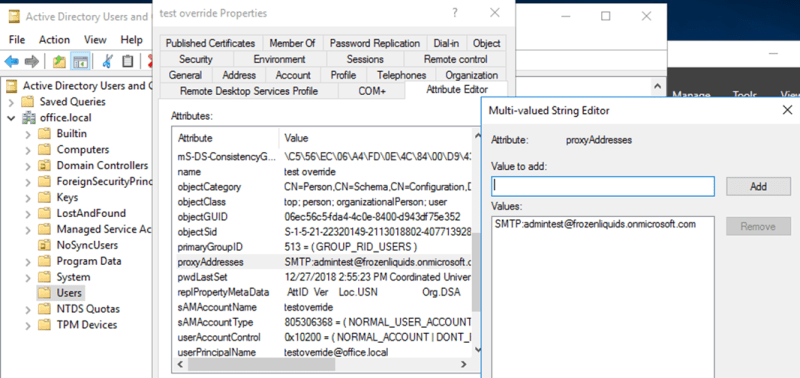This screenshot has width=800, height=378.
Task: Click the Saved Queries folder icon
Action: click(28, 102)
